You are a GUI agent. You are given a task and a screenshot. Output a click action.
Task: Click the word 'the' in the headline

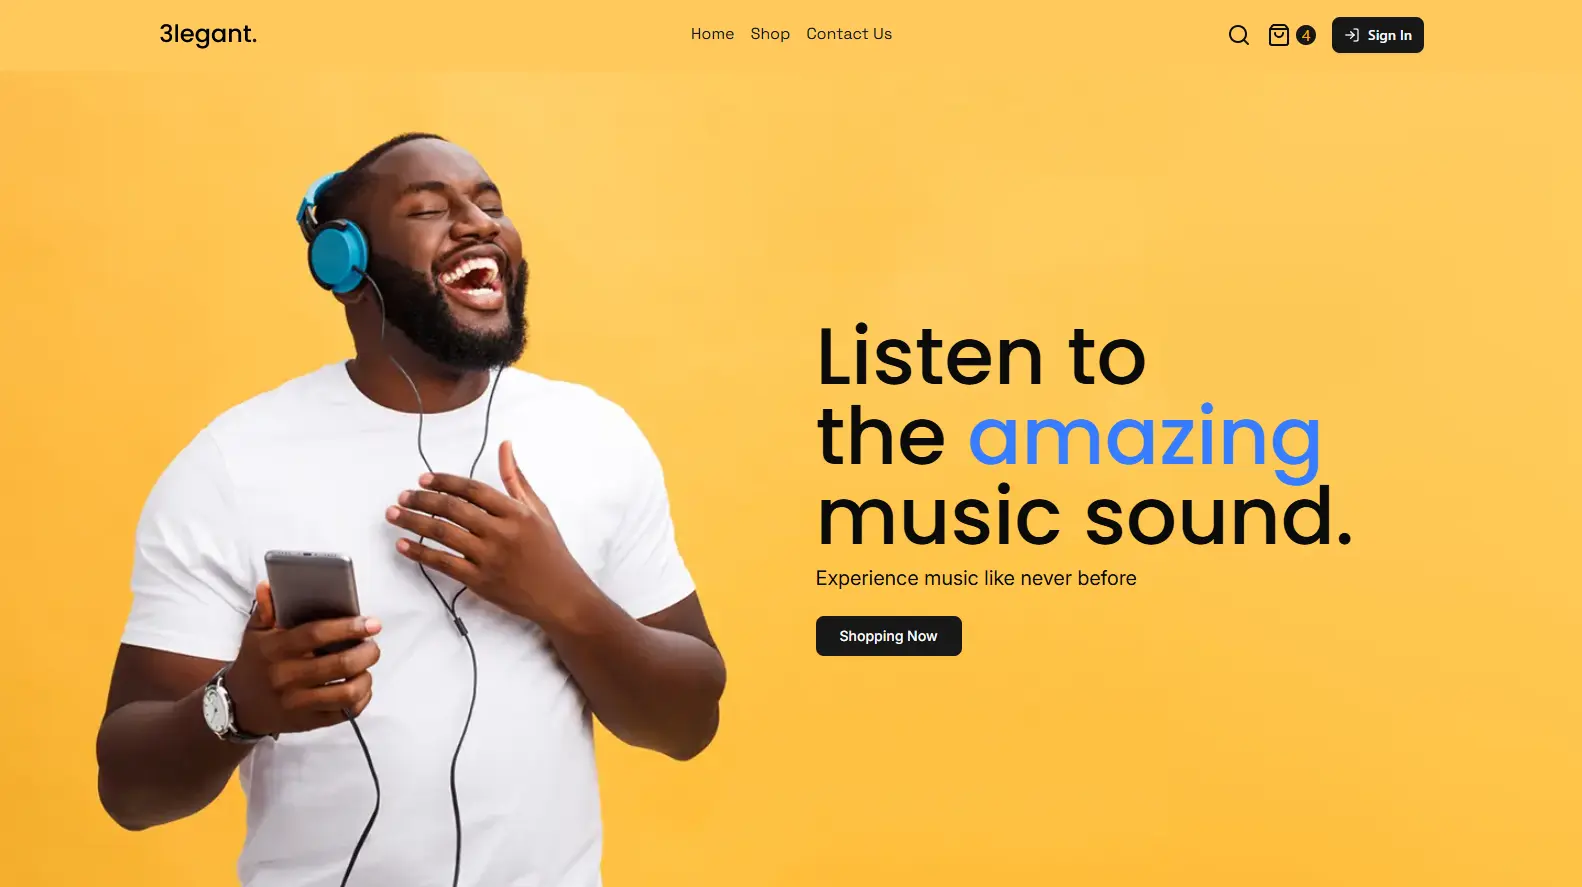click(x=881, y=437)
